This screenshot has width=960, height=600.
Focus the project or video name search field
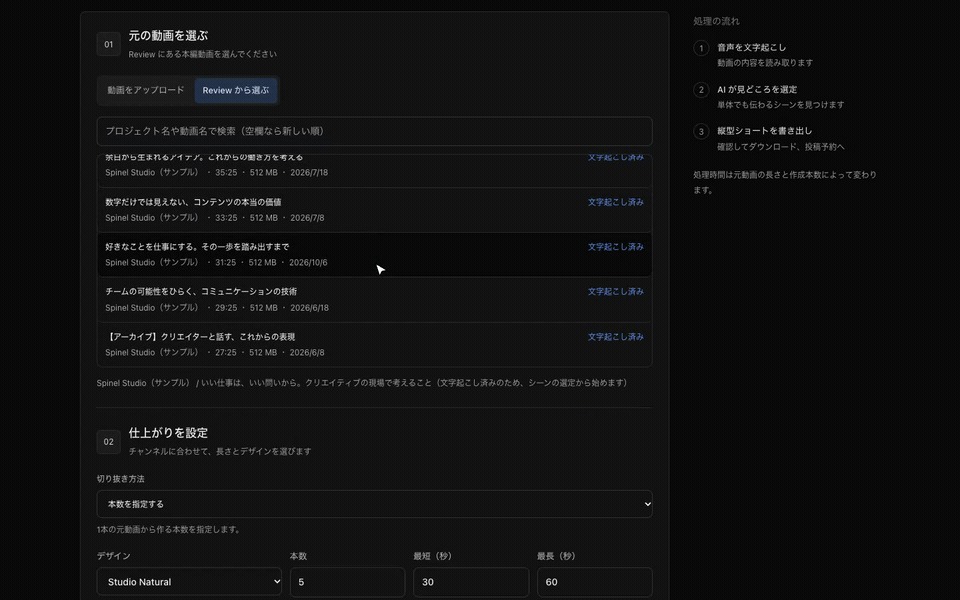click(x=374, y=131)
